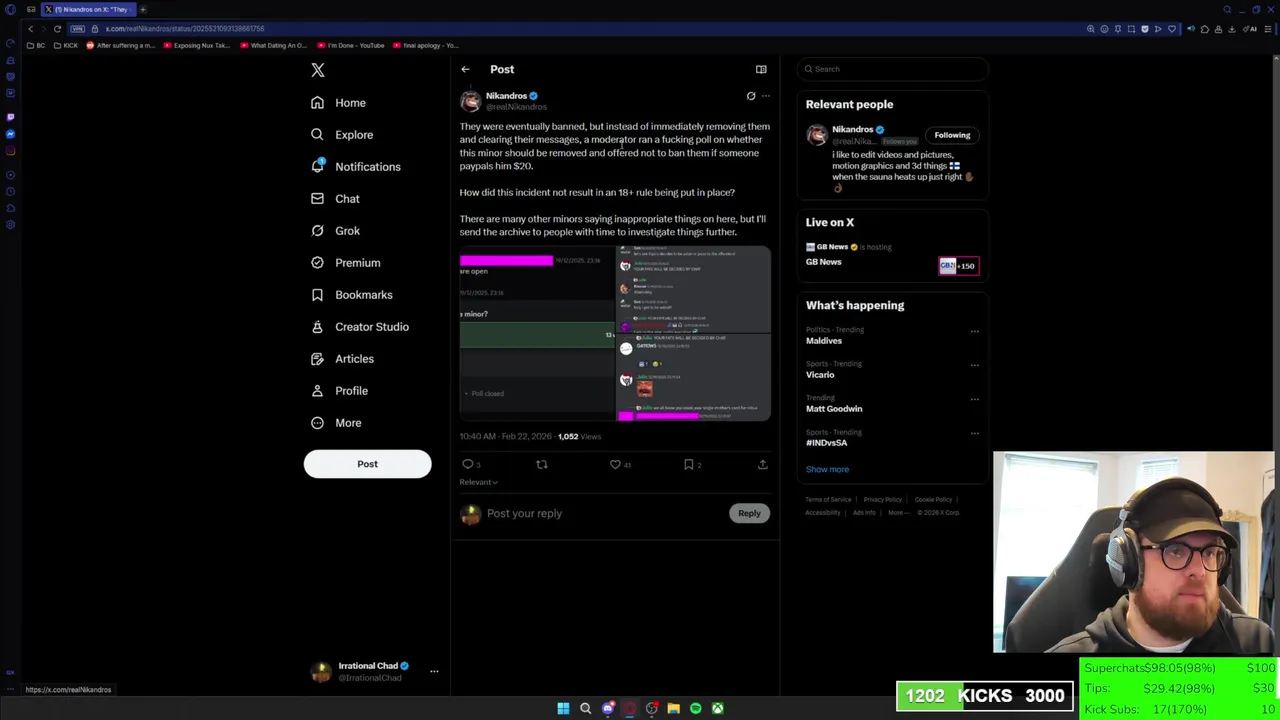Viewport: 1280px width, 720px height.
Task: Click Show more under trends
Action: [827, 469]
